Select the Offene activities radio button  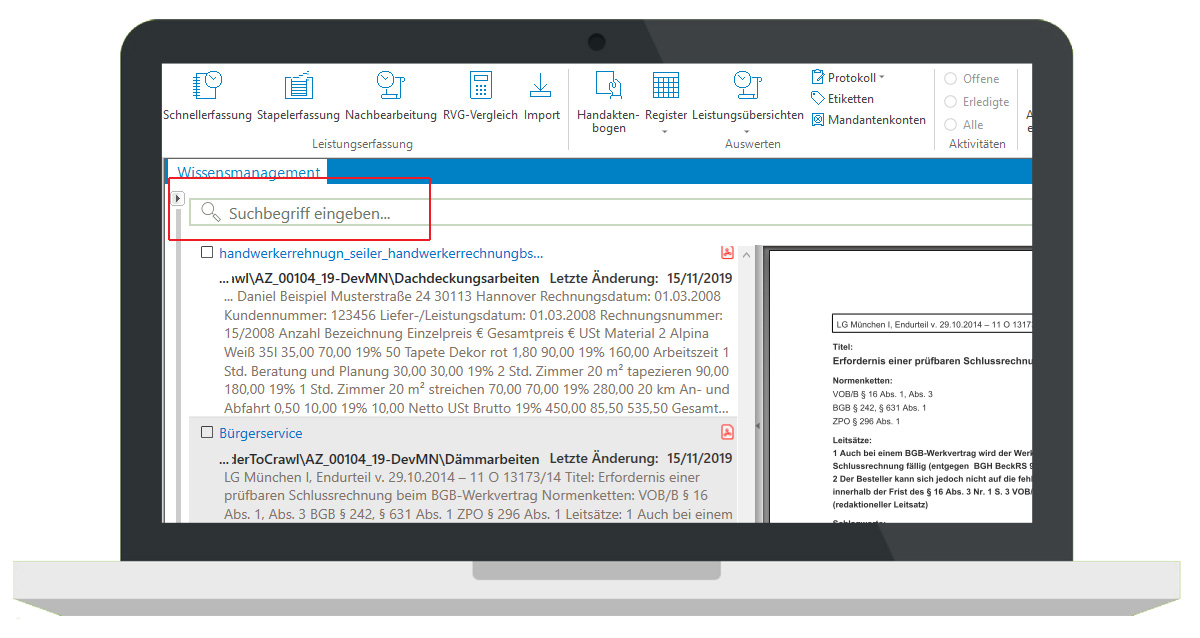951,79
